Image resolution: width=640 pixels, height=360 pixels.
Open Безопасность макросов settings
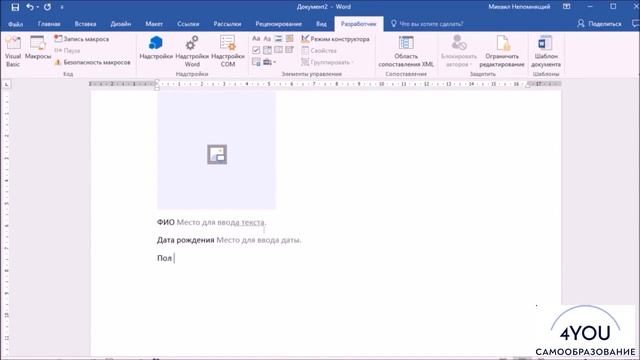(x=92, y=62)
